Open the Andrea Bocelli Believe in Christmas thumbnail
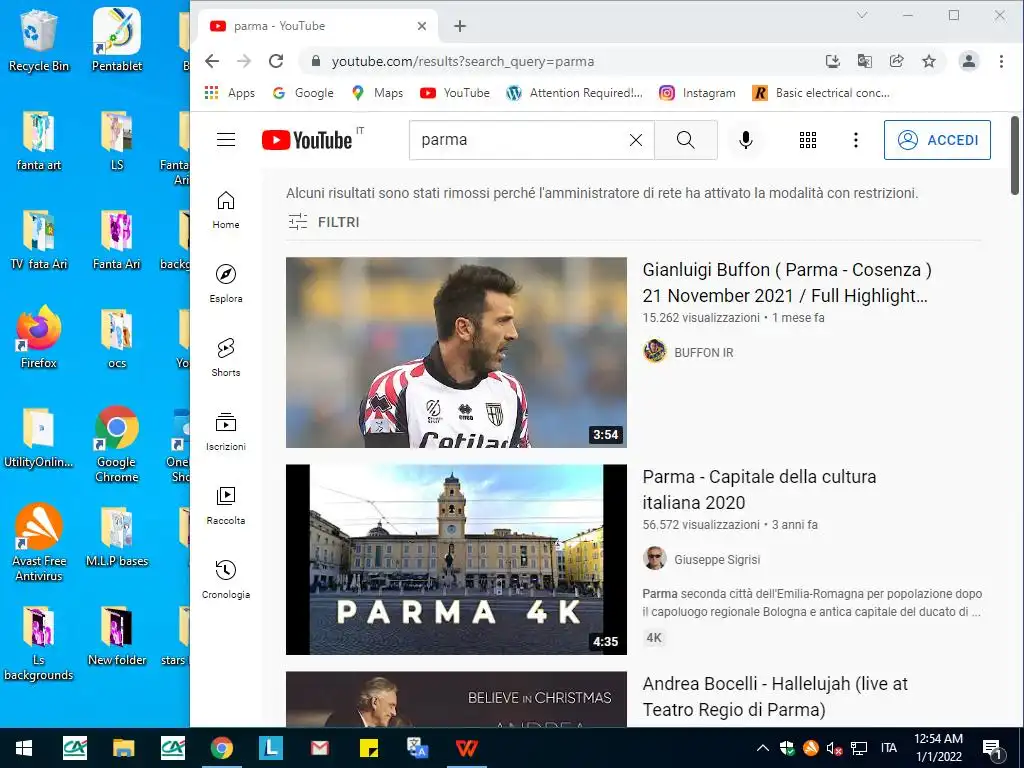1024x768 pixels. (456, 699)
